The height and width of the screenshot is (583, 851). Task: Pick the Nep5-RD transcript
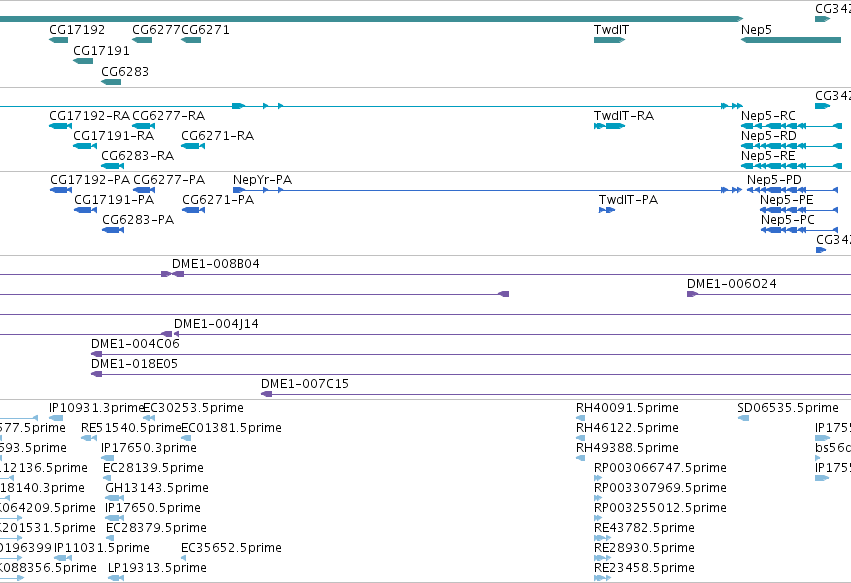pos(791,146)
